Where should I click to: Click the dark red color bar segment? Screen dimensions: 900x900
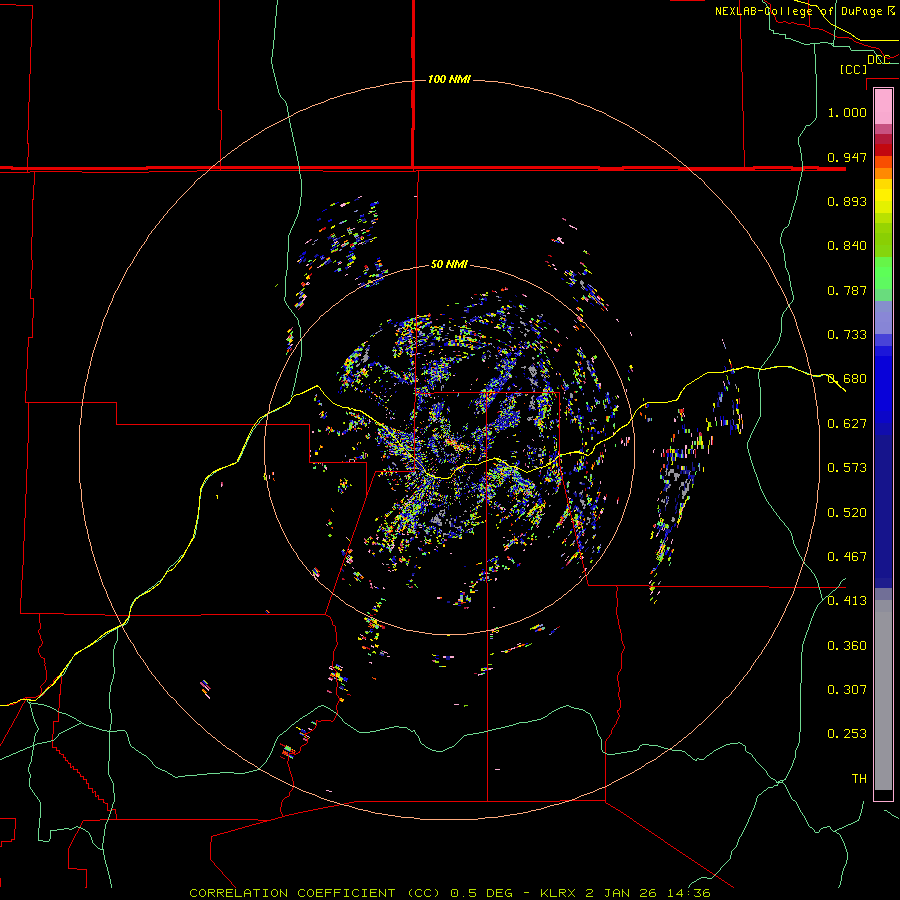click(883, 150)
